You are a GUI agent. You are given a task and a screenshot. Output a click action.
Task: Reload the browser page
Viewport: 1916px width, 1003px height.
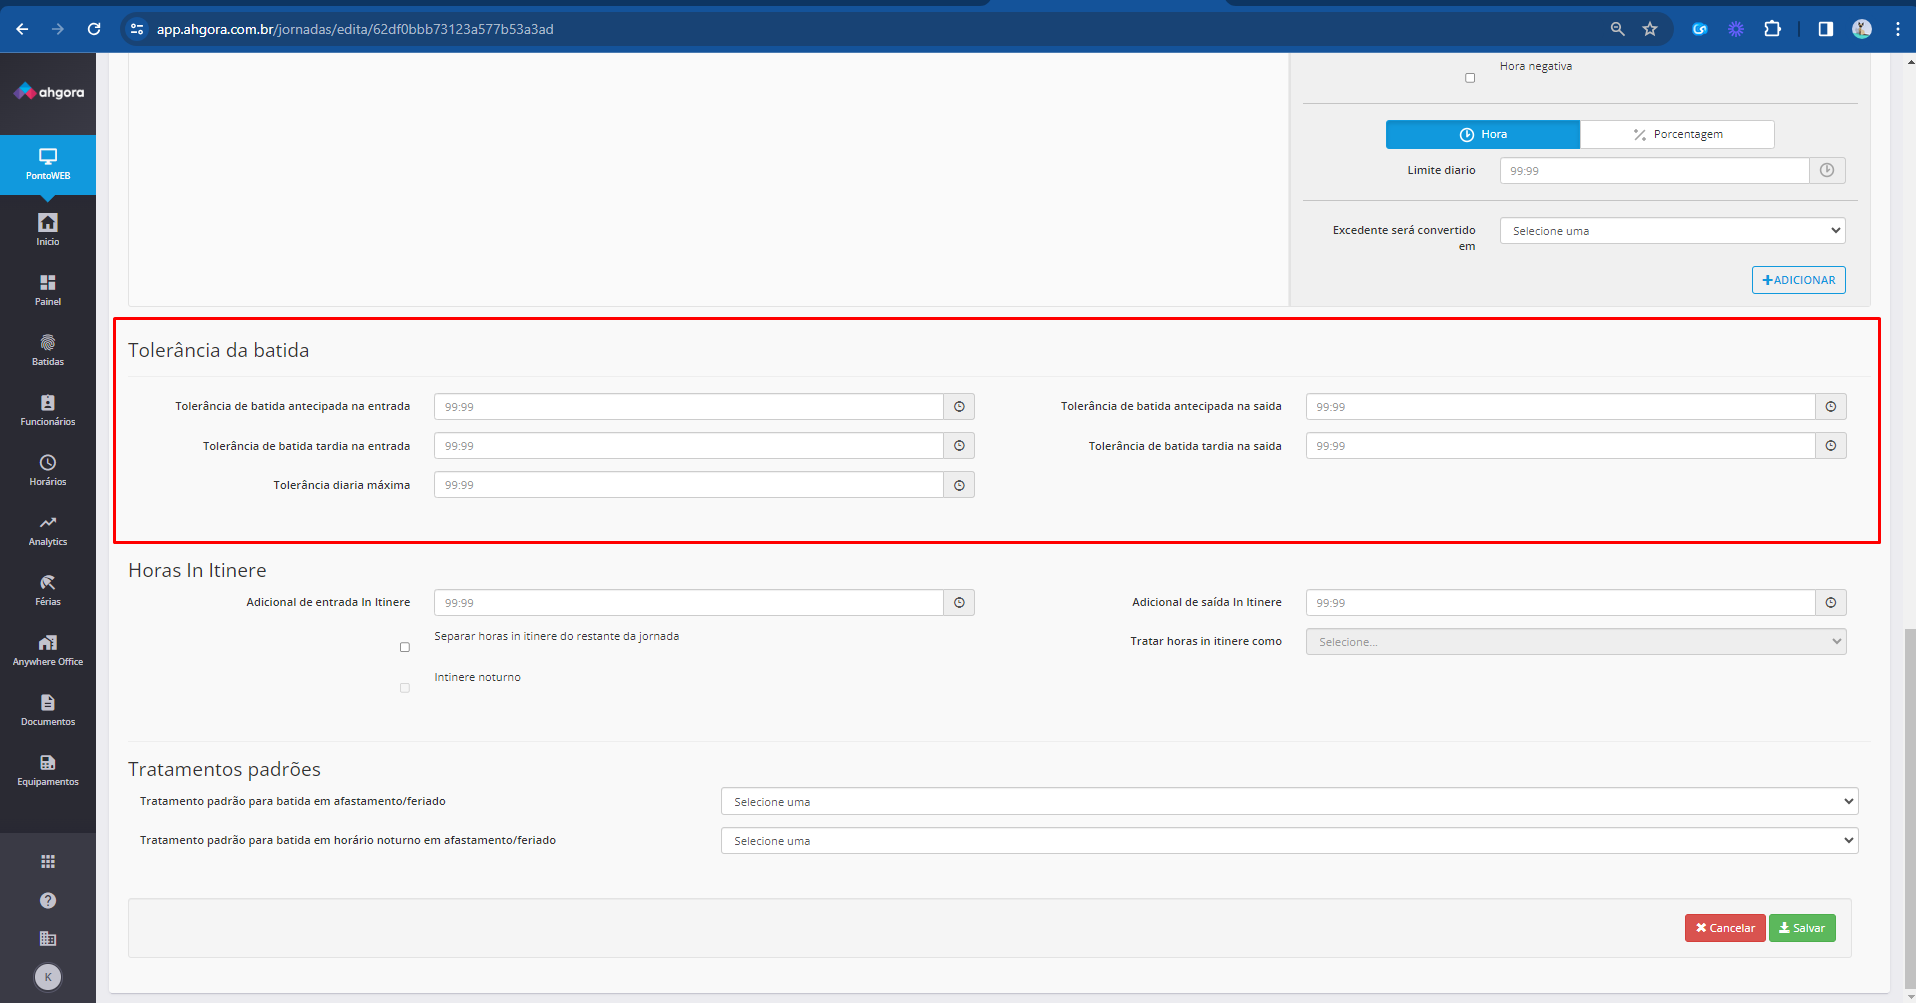(x=94, y=29)
